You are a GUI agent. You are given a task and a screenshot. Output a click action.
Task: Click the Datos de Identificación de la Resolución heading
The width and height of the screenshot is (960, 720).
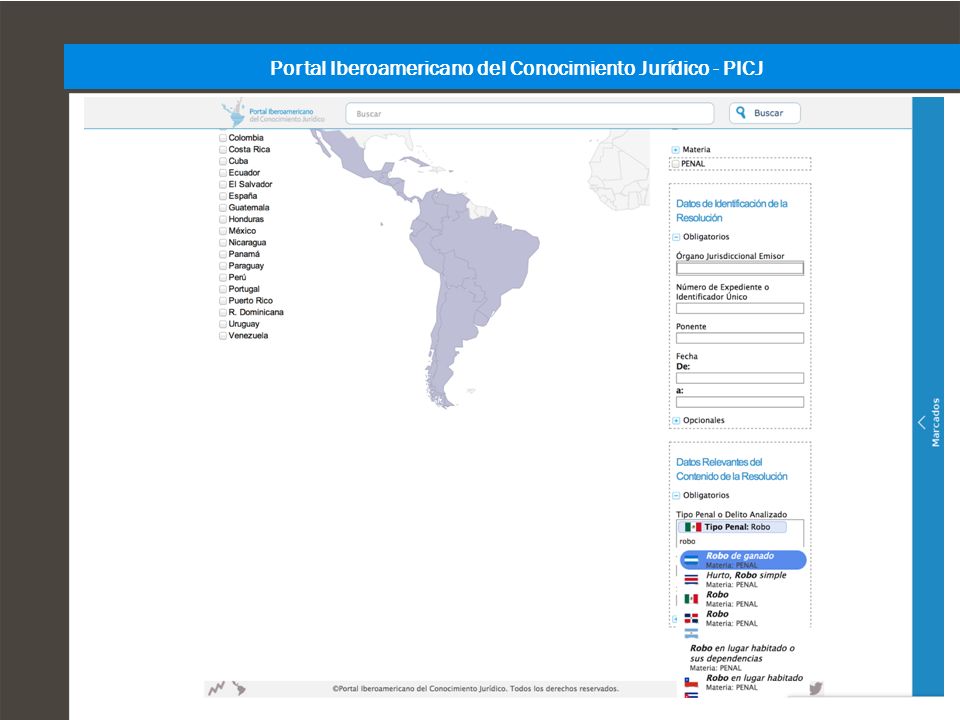(732, 211)
